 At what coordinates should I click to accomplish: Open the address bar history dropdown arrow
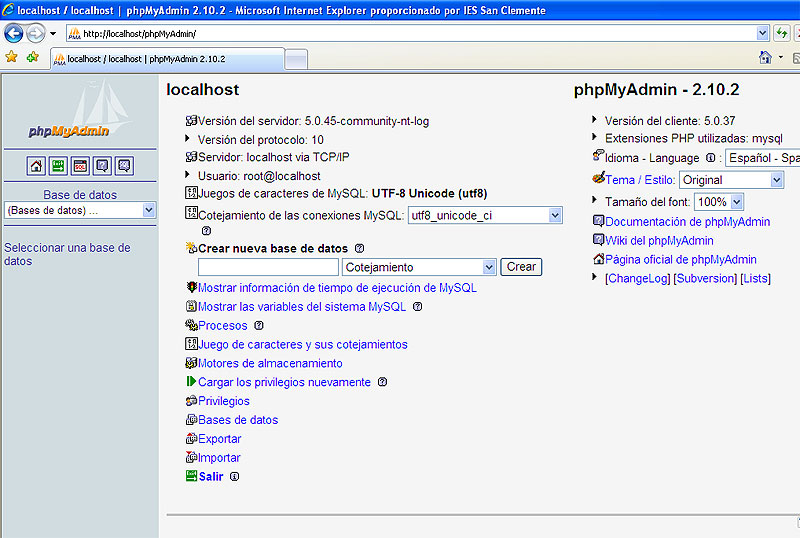click(x=762, y=34)
